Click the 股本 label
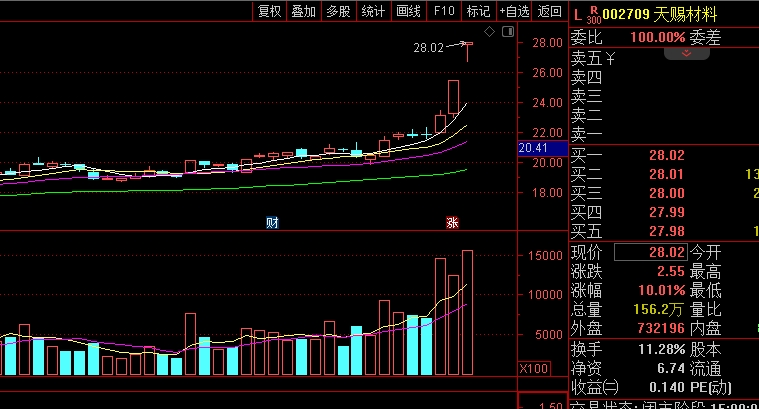Screen dimensions: 759x409 [705, 349]
